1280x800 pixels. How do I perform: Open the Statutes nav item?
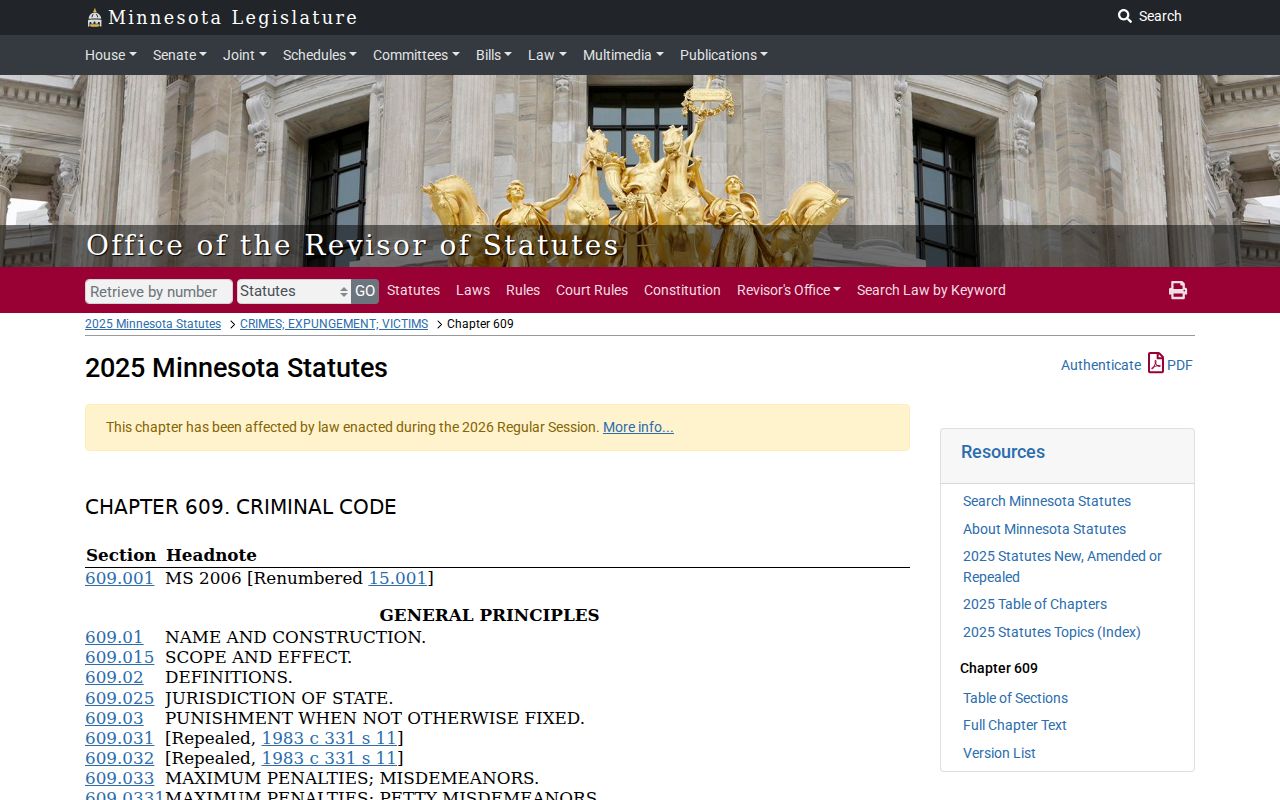(x=413, y=290)
